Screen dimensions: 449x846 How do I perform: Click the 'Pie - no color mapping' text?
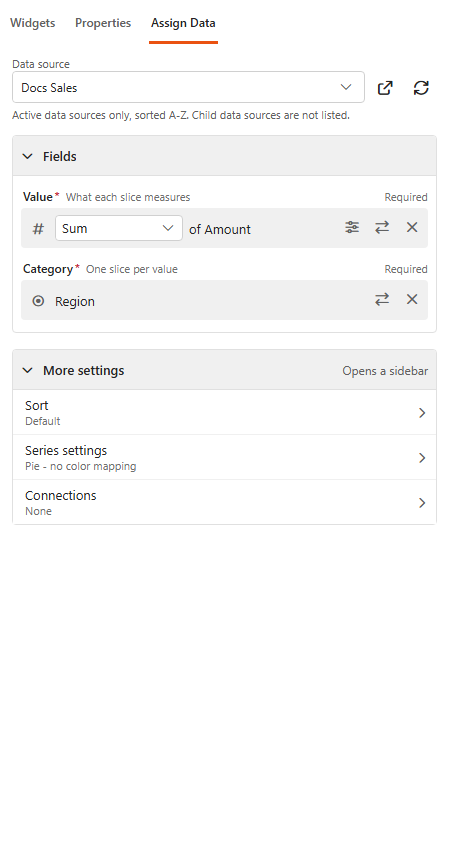pyautogui.click(x=80, y=466)
